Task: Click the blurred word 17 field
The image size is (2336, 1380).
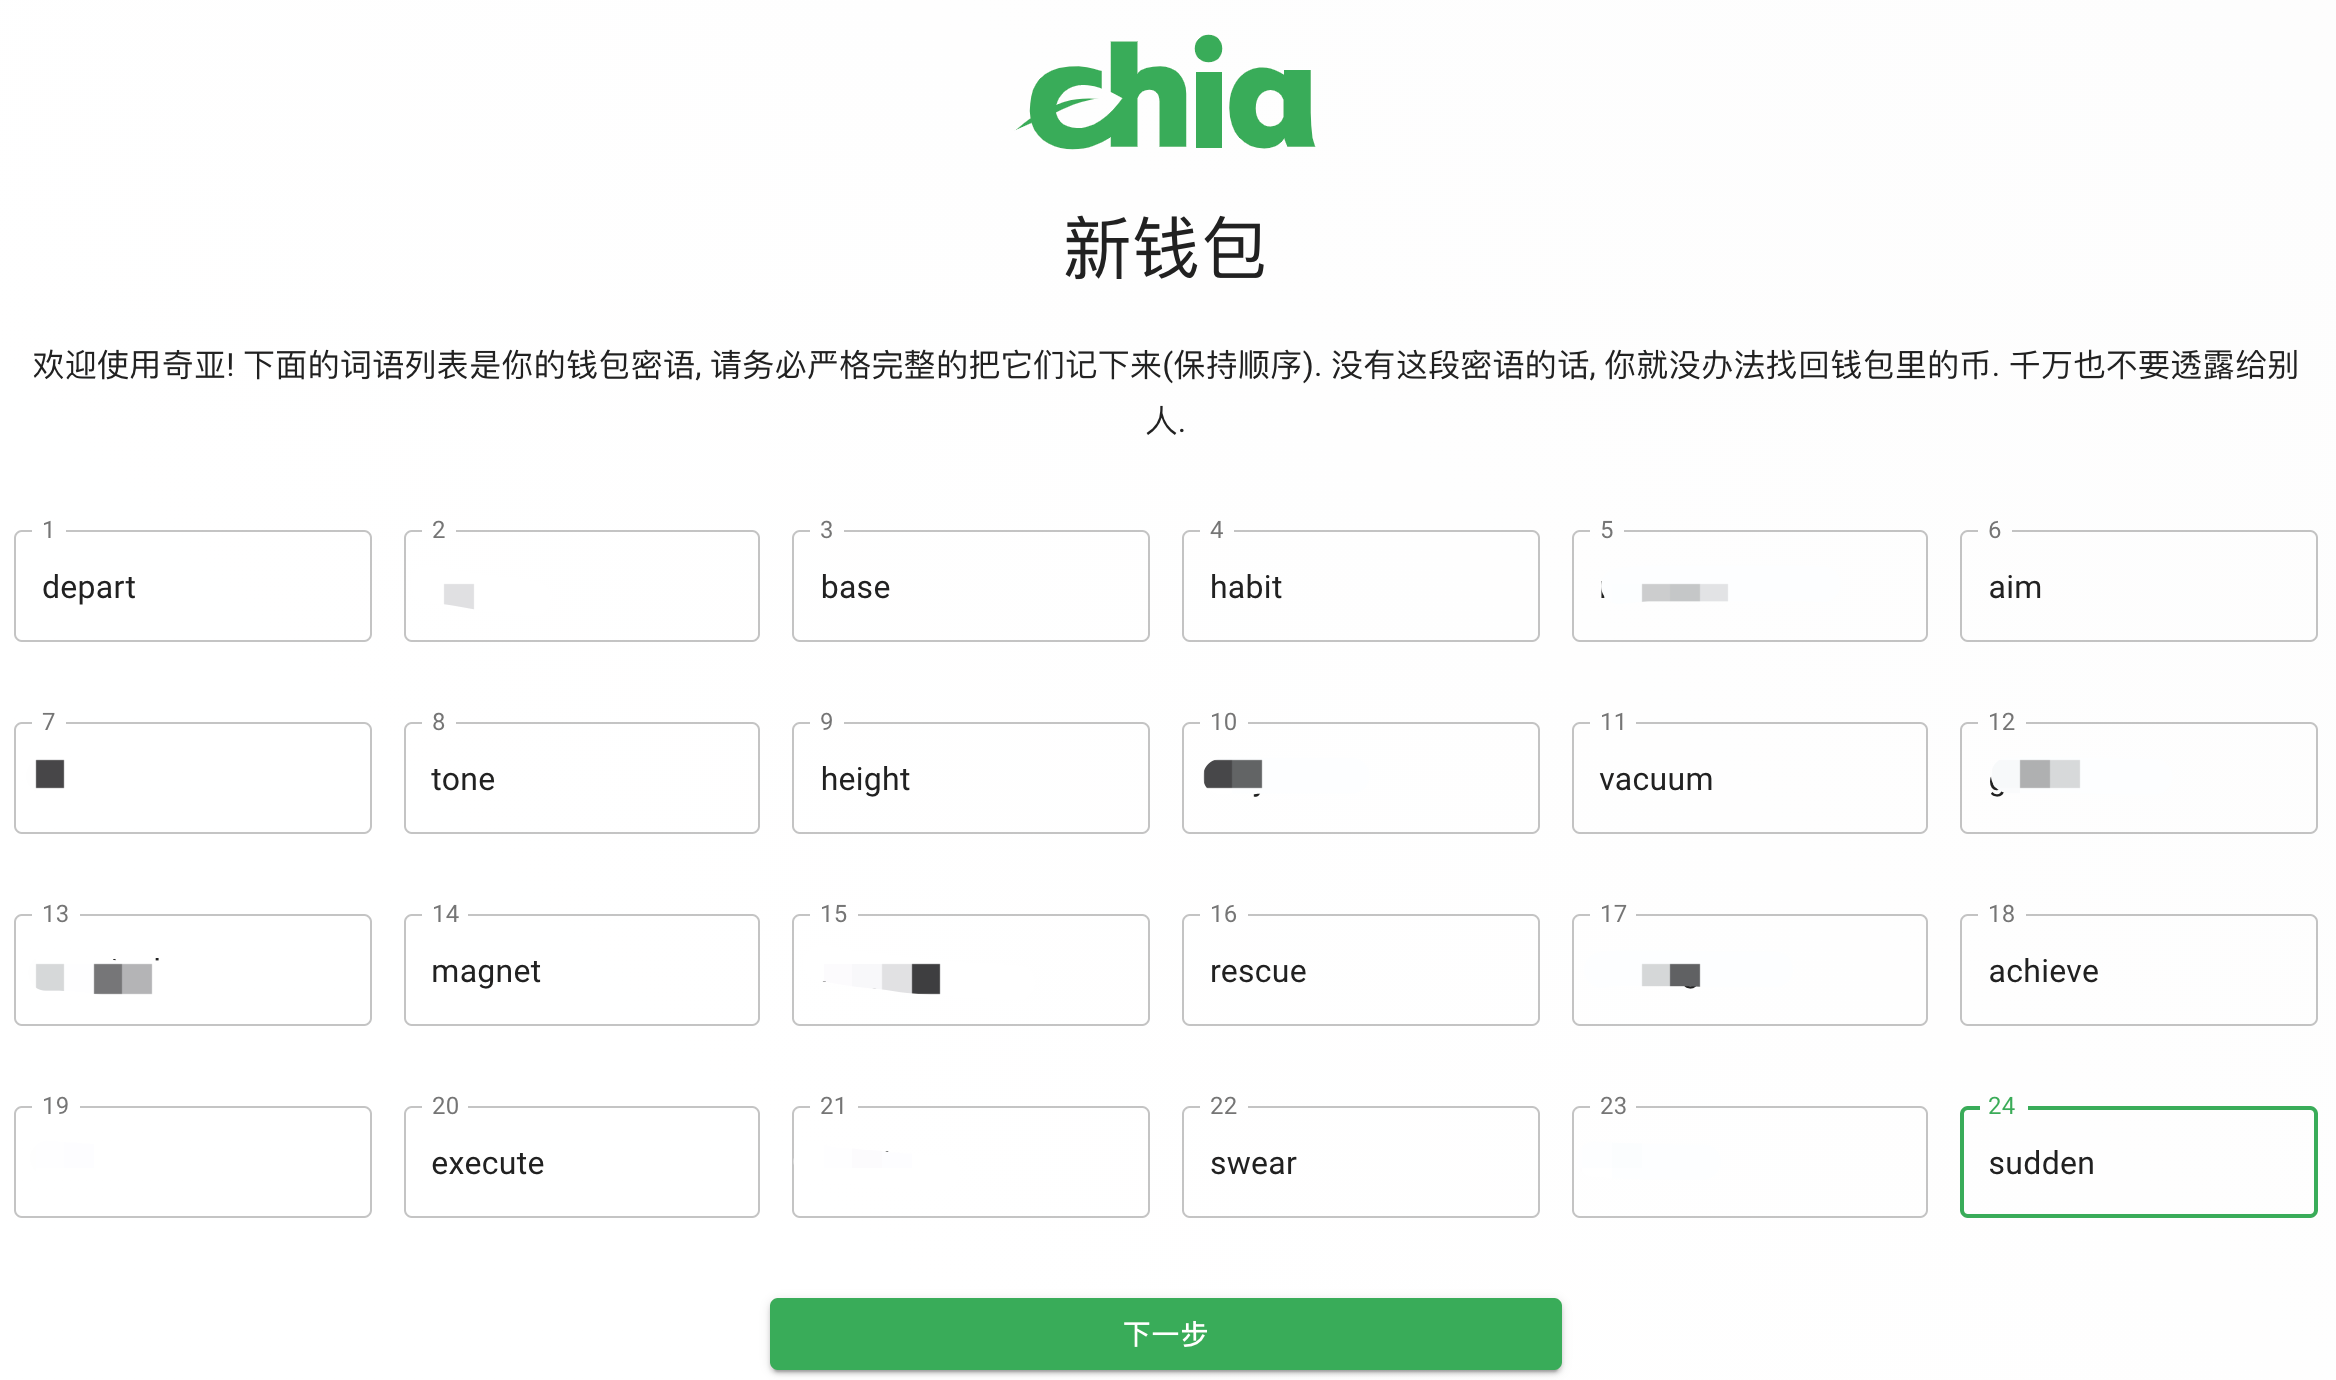Action: coord(1748,971)
